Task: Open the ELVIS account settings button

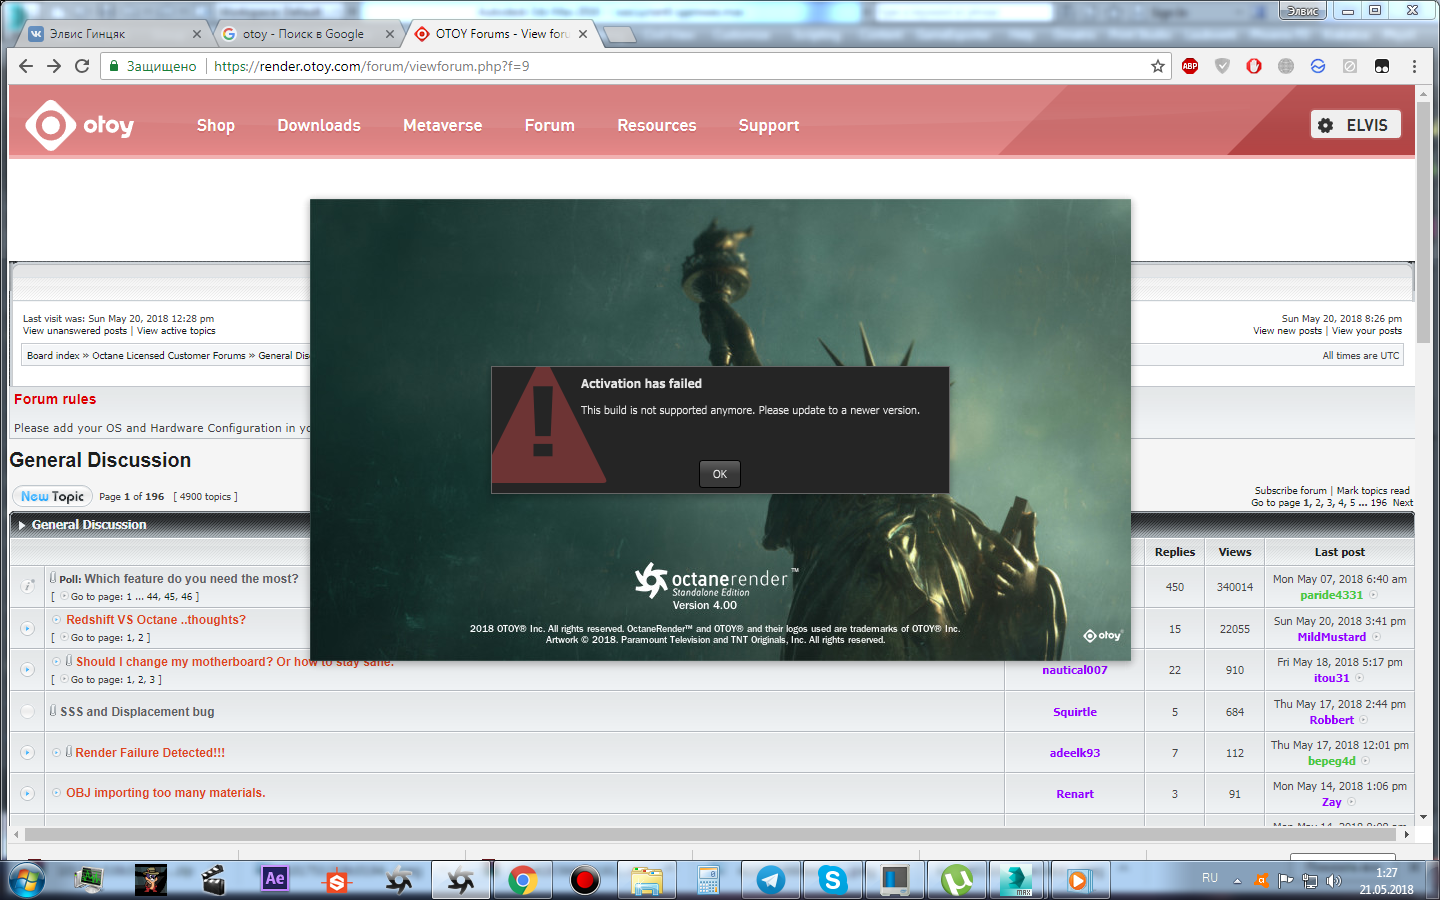Action: tap(1356, 125)
